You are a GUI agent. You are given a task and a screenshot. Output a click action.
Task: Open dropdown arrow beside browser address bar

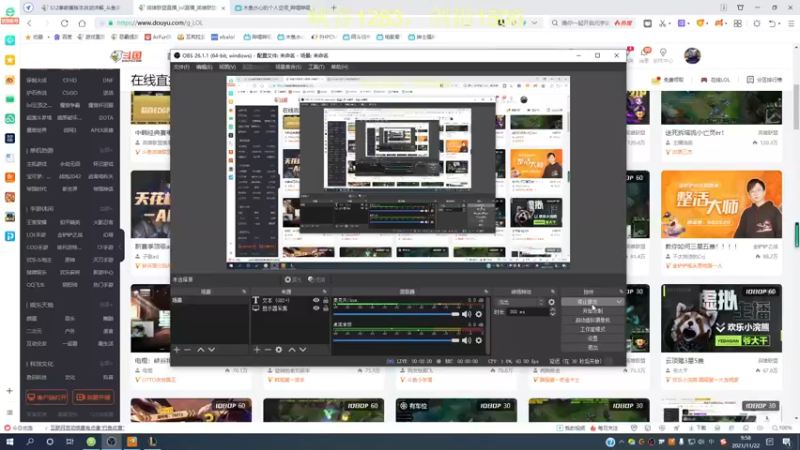534,23
